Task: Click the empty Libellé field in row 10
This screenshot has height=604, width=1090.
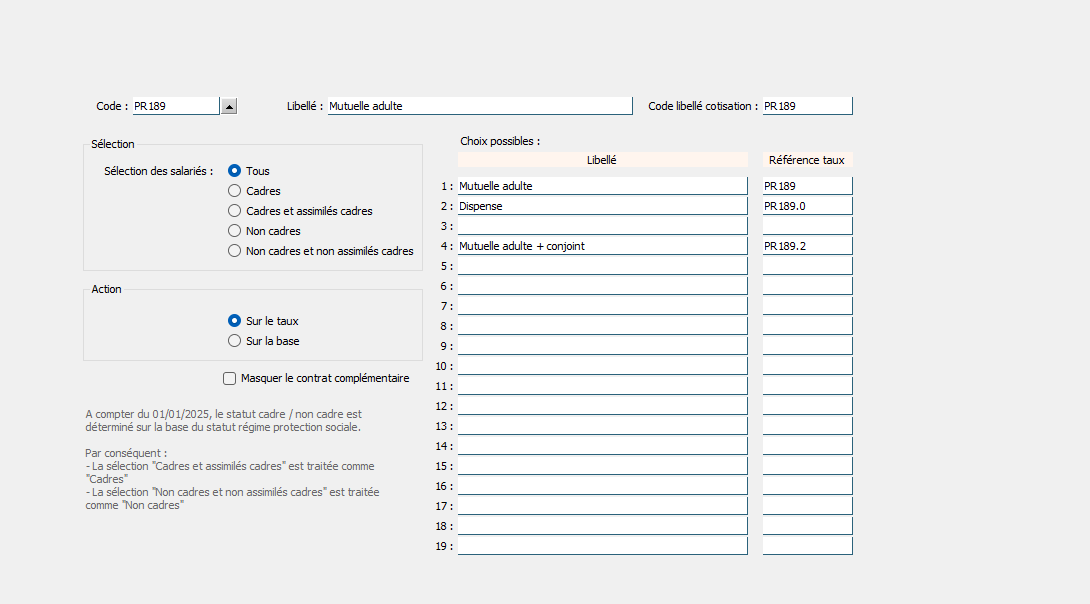Action: click(602, 366)
